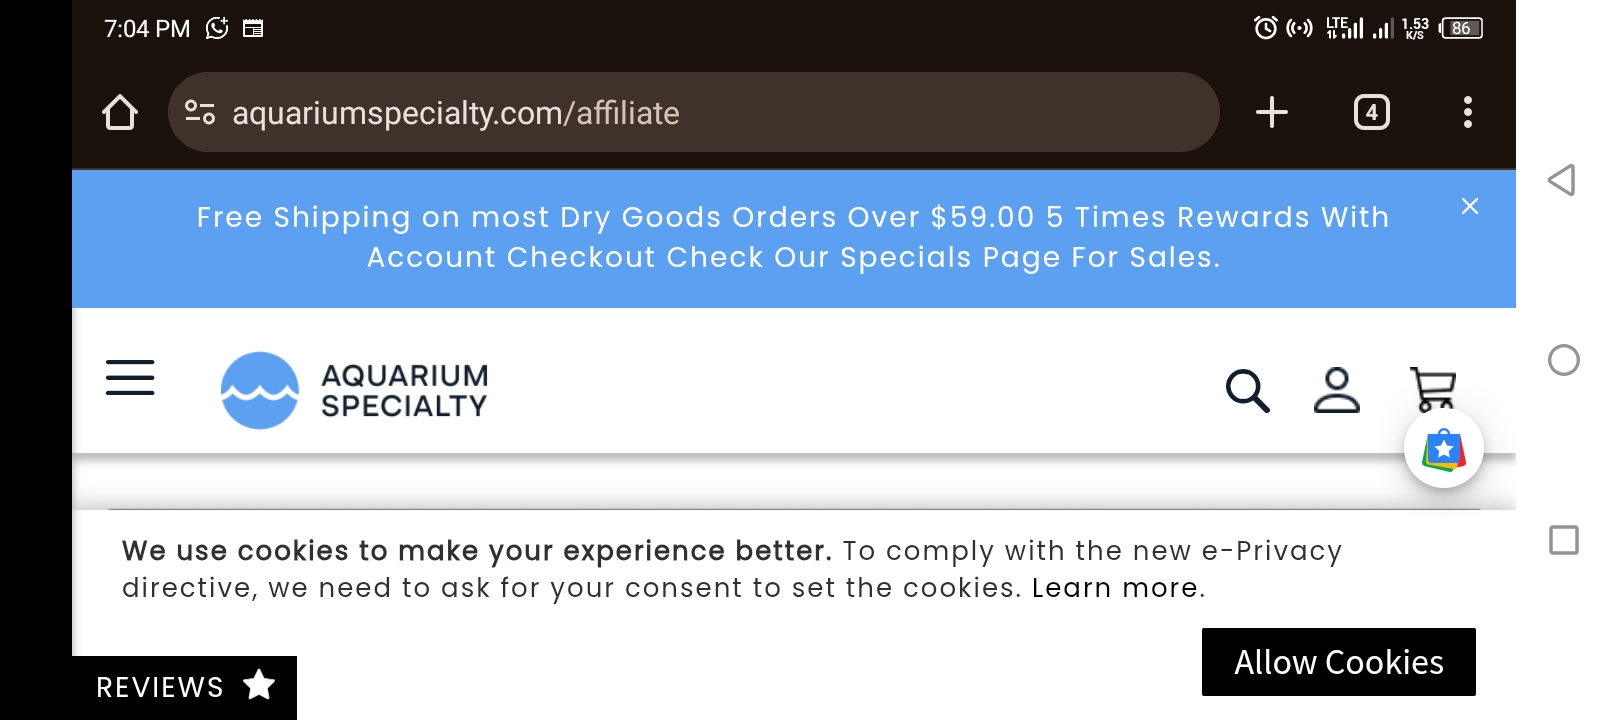The height and width of the screenshot is (720, 1612).
Task: Open the site search magnifier
Action: pos(1248,390)
